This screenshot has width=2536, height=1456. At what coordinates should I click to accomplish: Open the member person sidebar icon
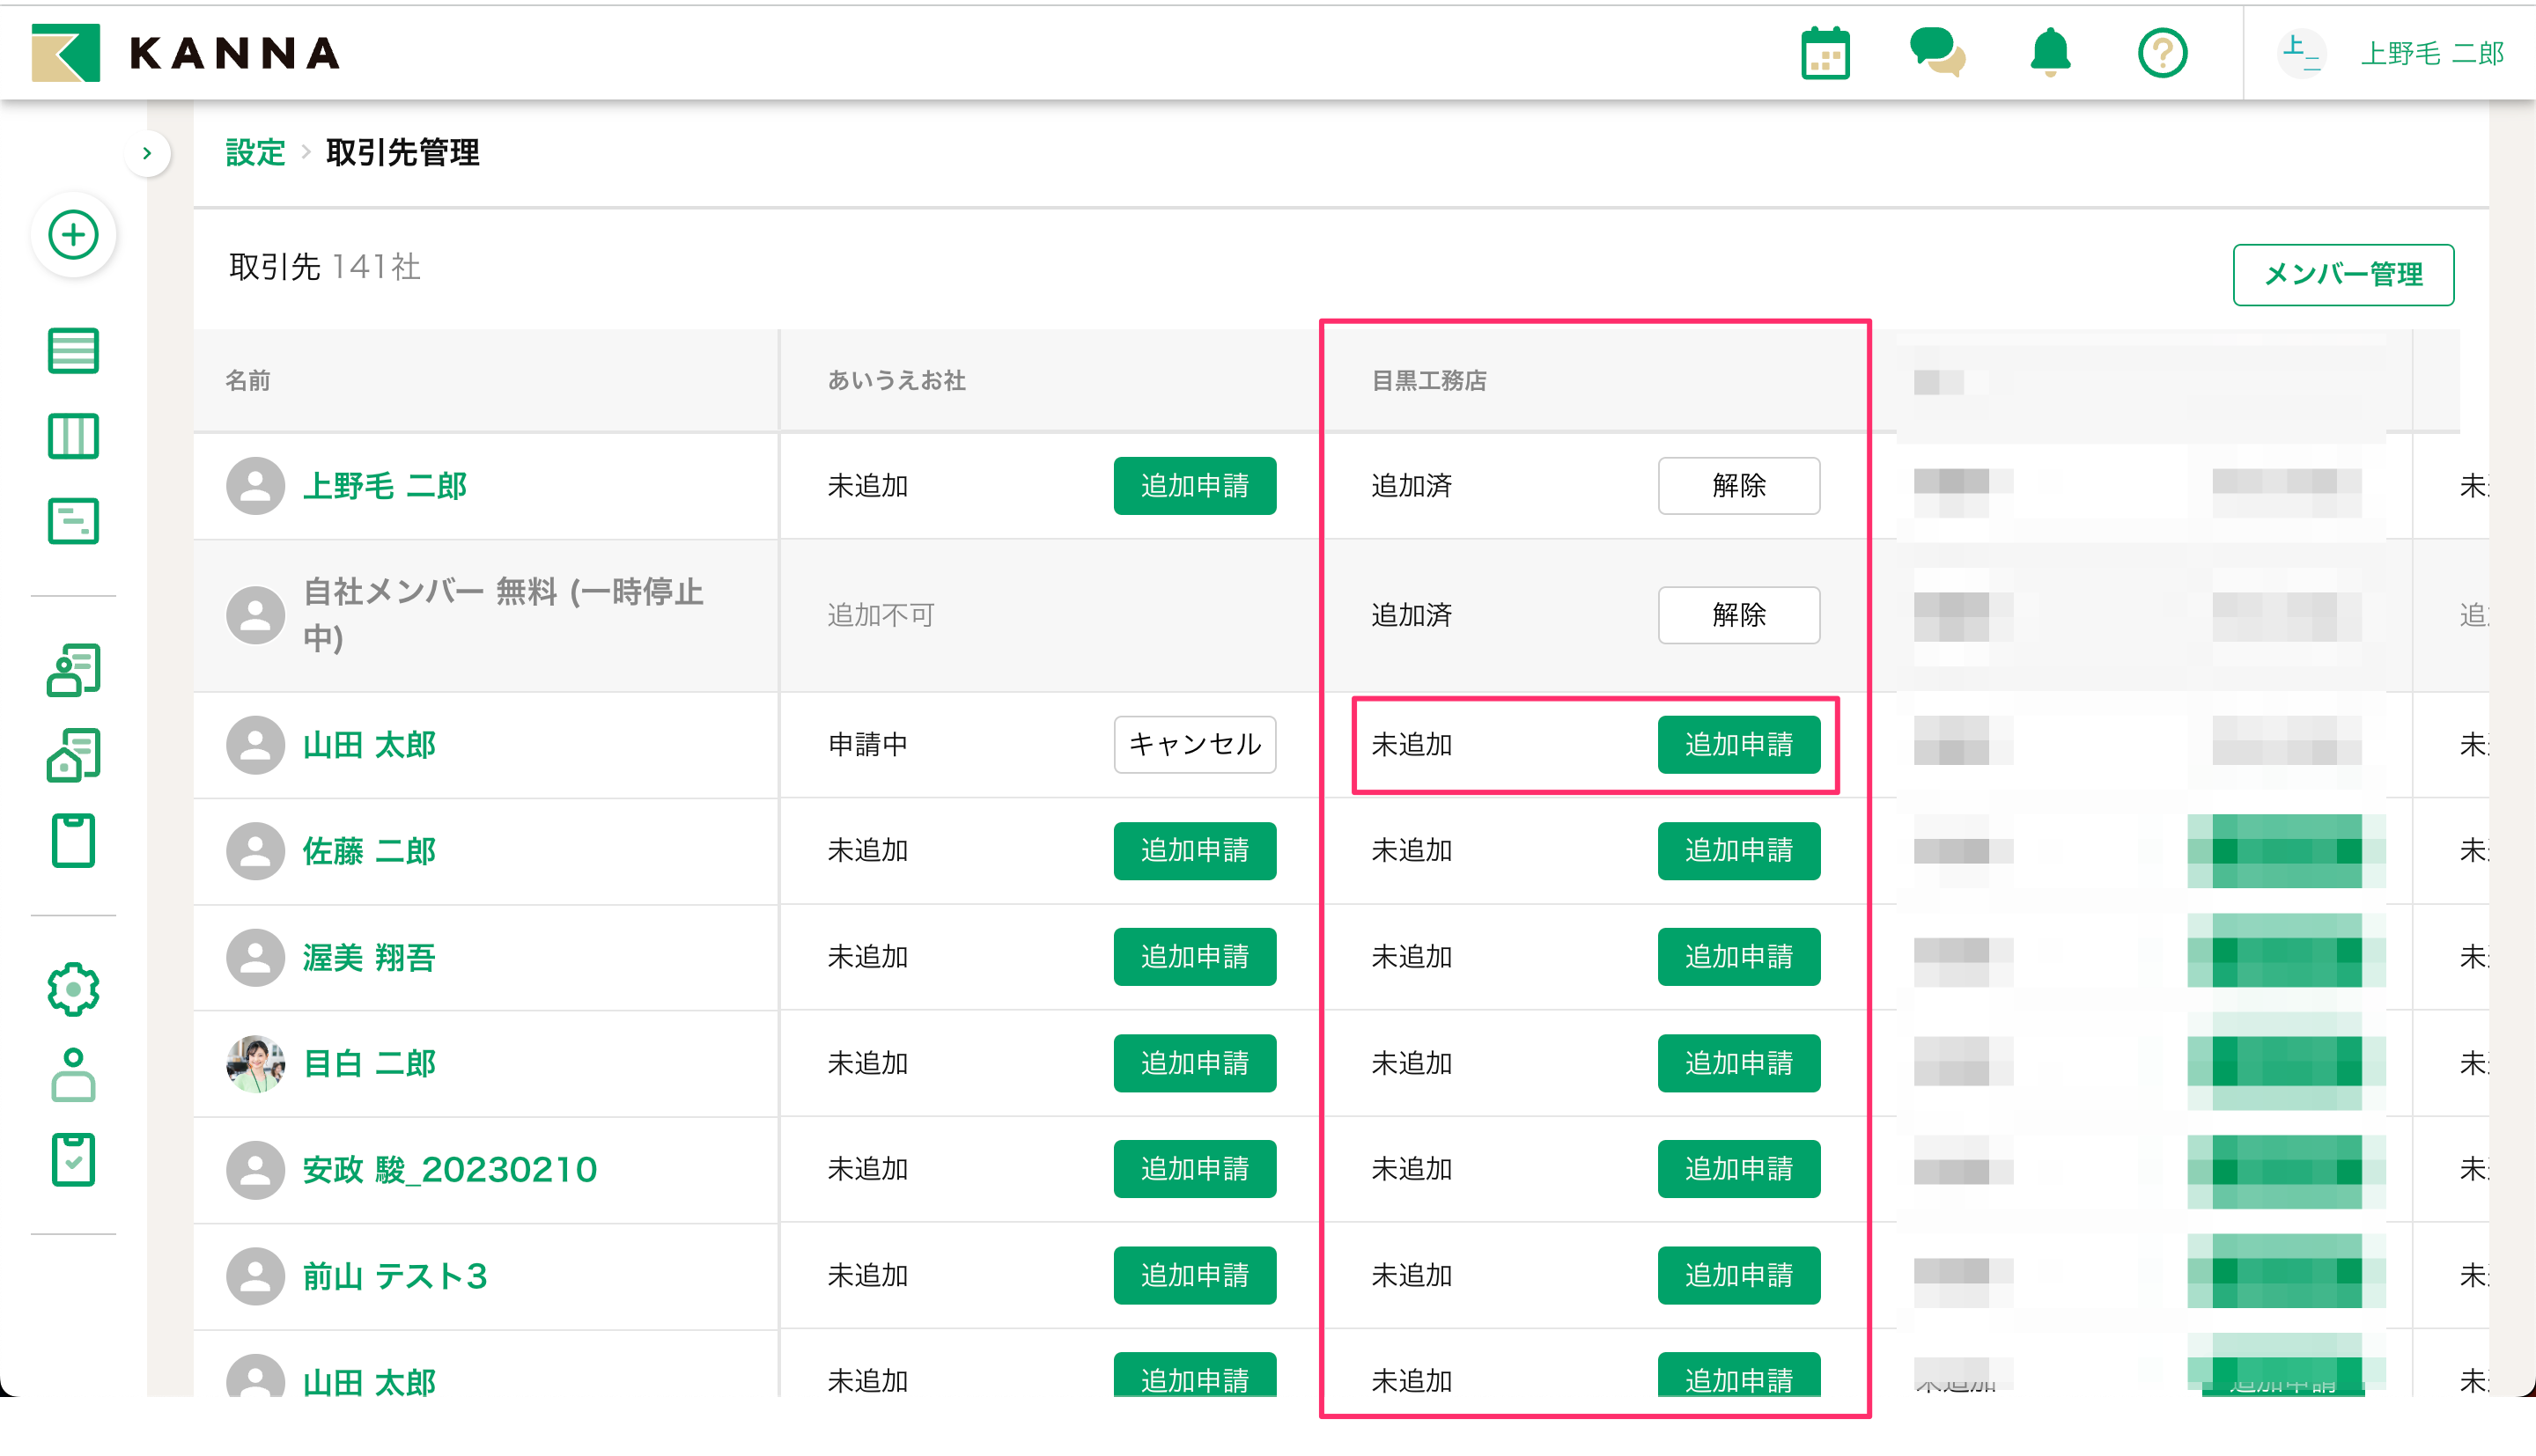[x=73, y=1075]
